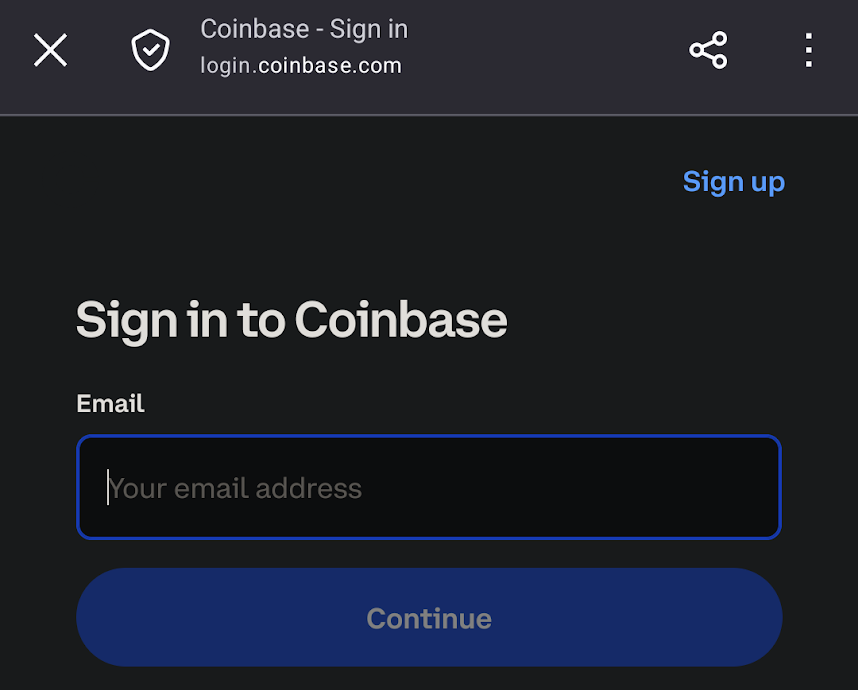Viewport: 858px width, 690px height.
Task: Click "coinbase.com" domain in the address bar
Action: tap(330, 66)
